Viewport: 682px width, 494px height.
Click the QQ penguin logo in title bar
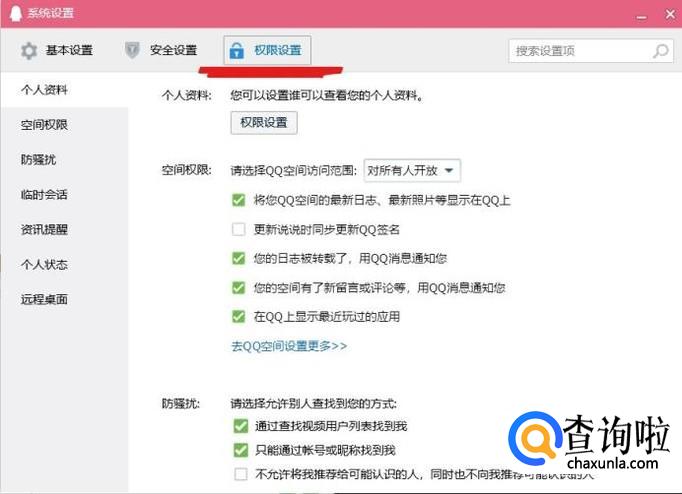point(16,13)
